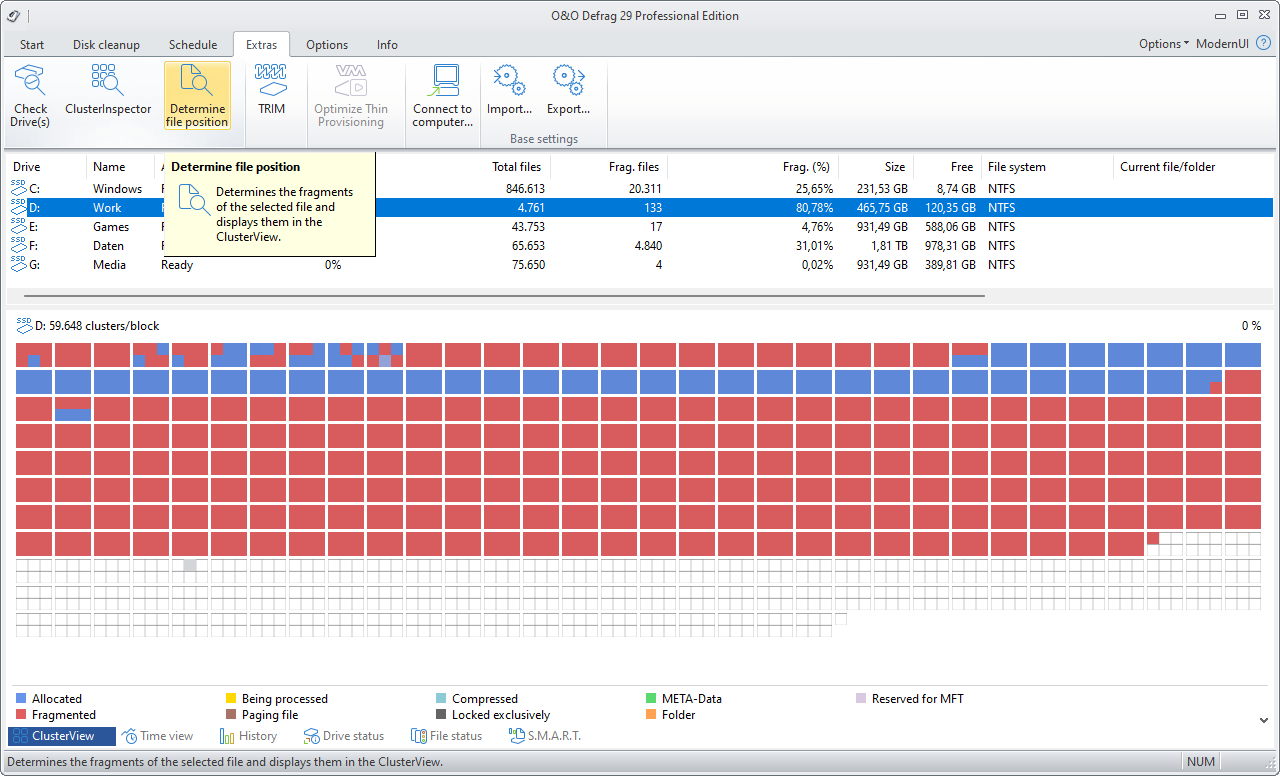Open Drive status tab
The image size is (1280, 776).
[x=344, y=736]
